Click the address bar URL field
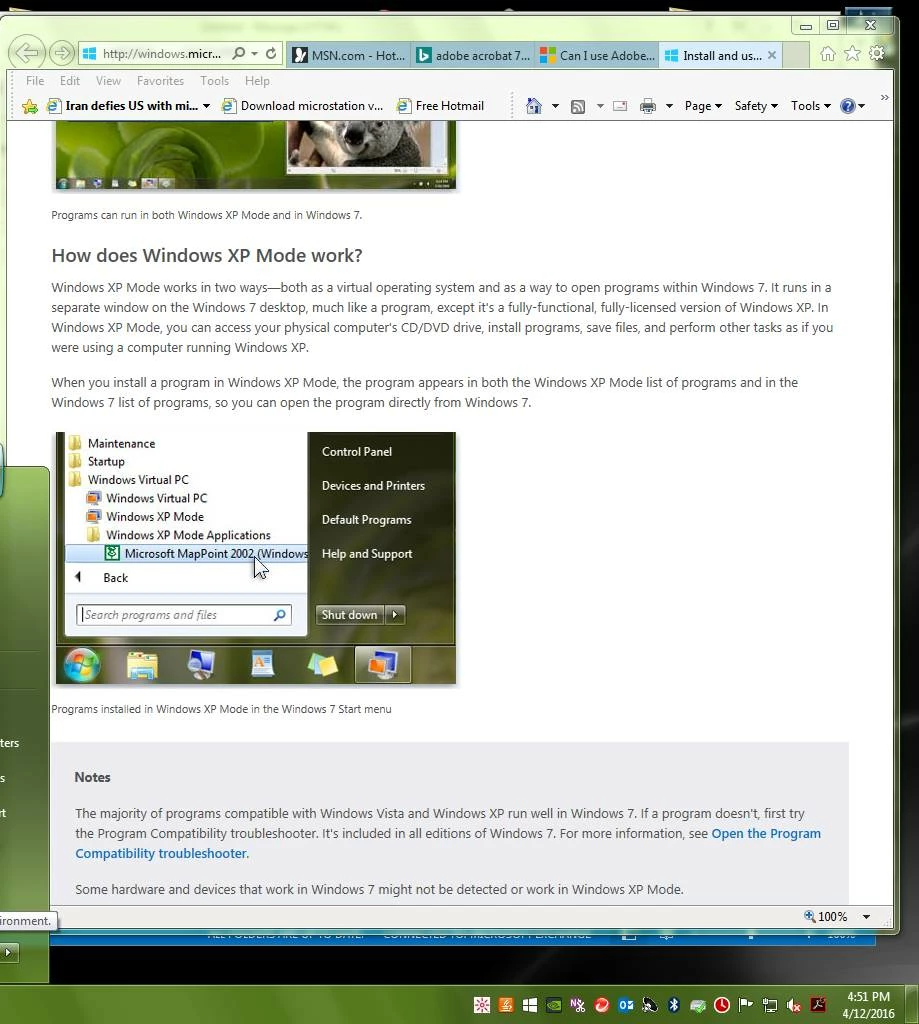 point(161,54)
